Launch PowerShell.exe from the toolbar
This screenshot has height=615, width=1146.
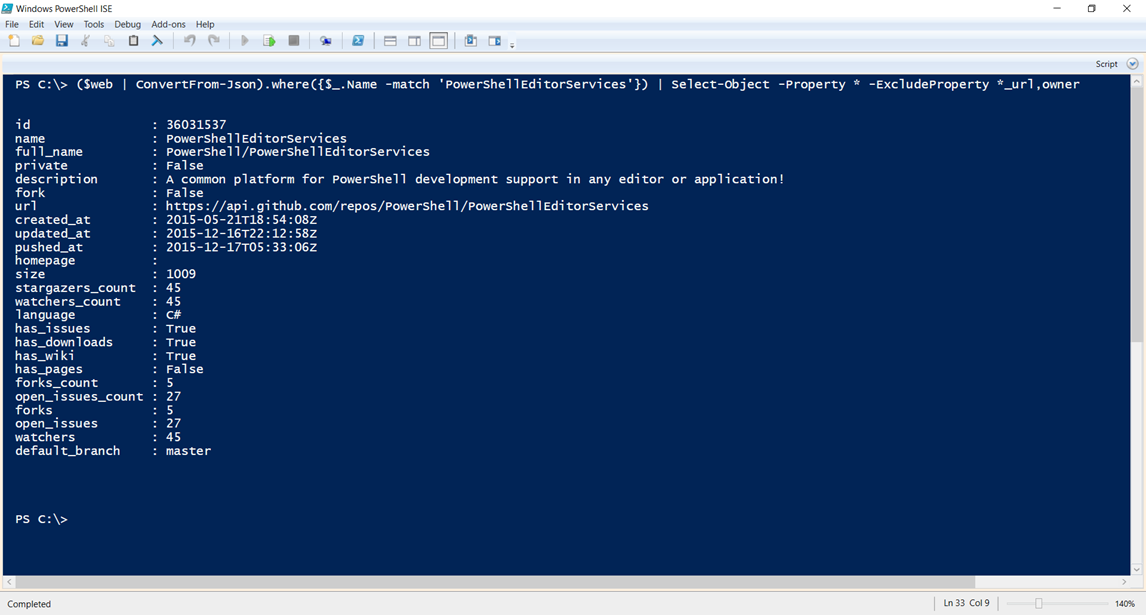pos(358,40)
